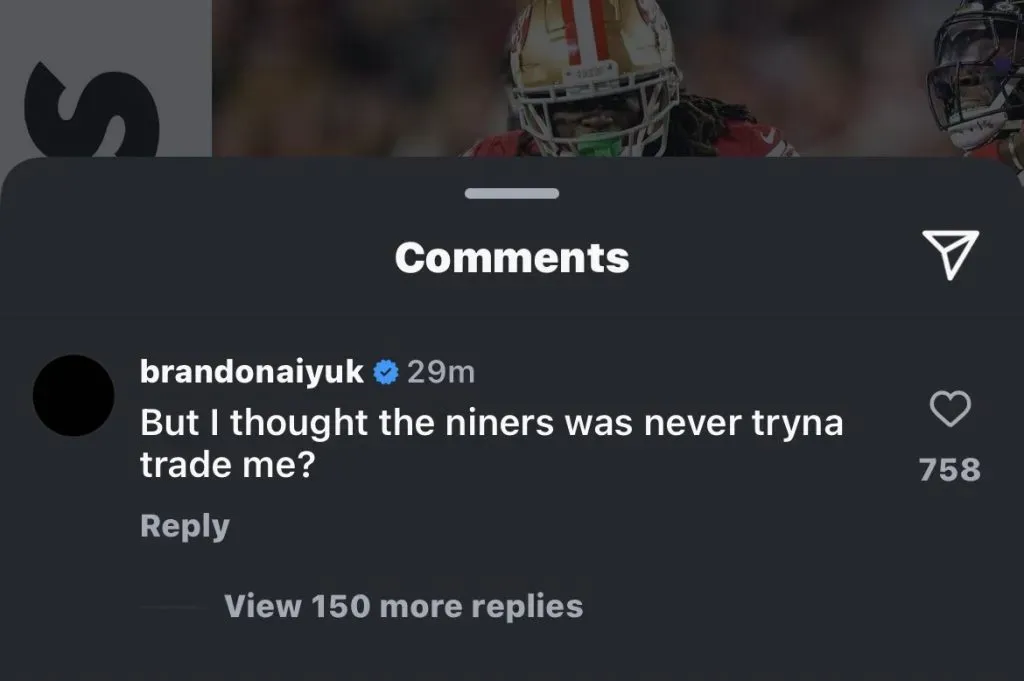This screenshot has height=681, width=1024.
Task: Tap the drag handle to expand comments sheet
Action: click(511, 193)
